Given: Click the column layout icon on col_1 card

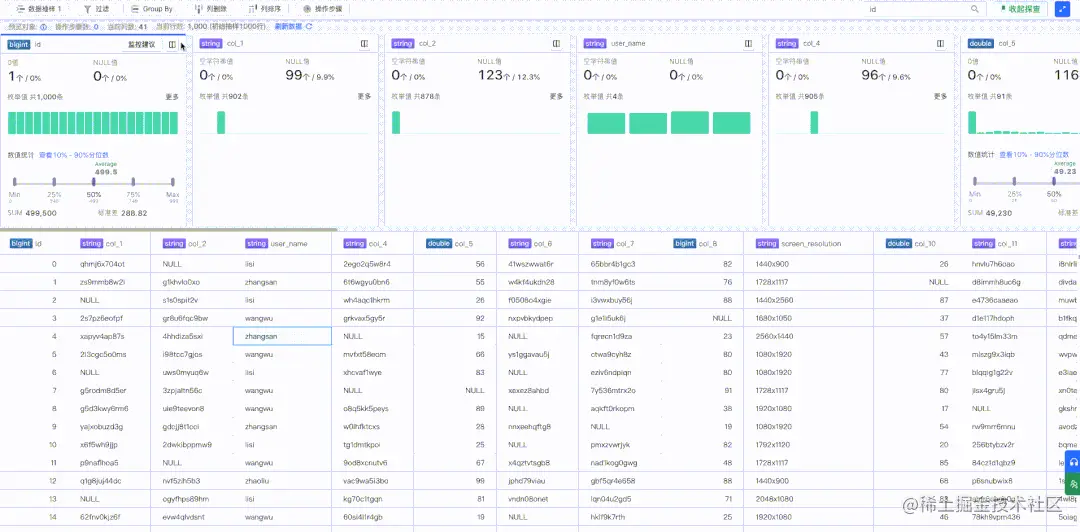Looking at the screenshot, I should click(364, 43).
